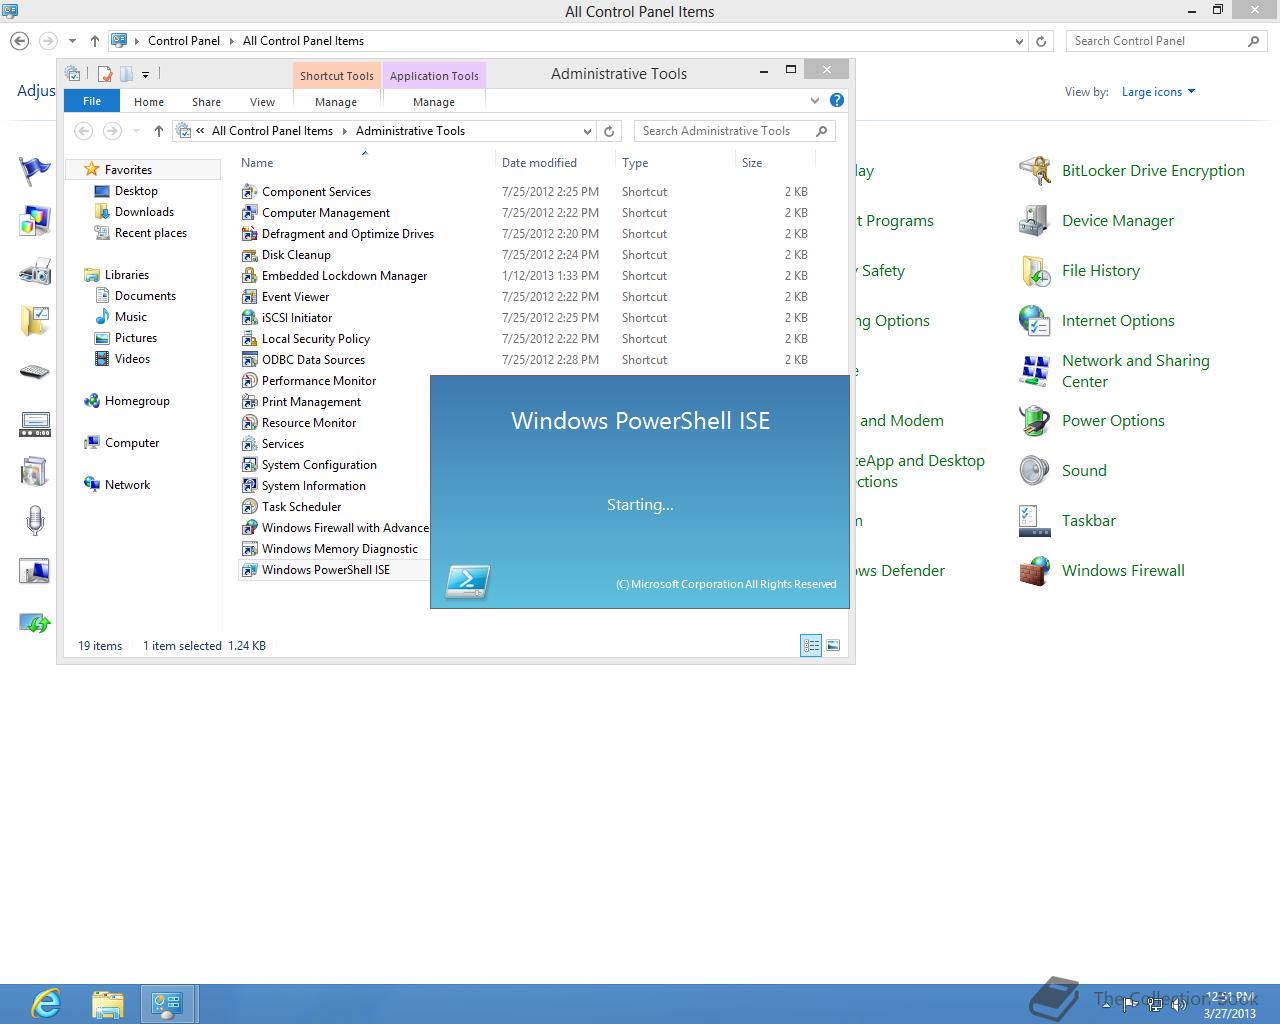1280x1024 pixels.
Task: Open the Taskbar control panel icon
Action: click(1035, 521)
